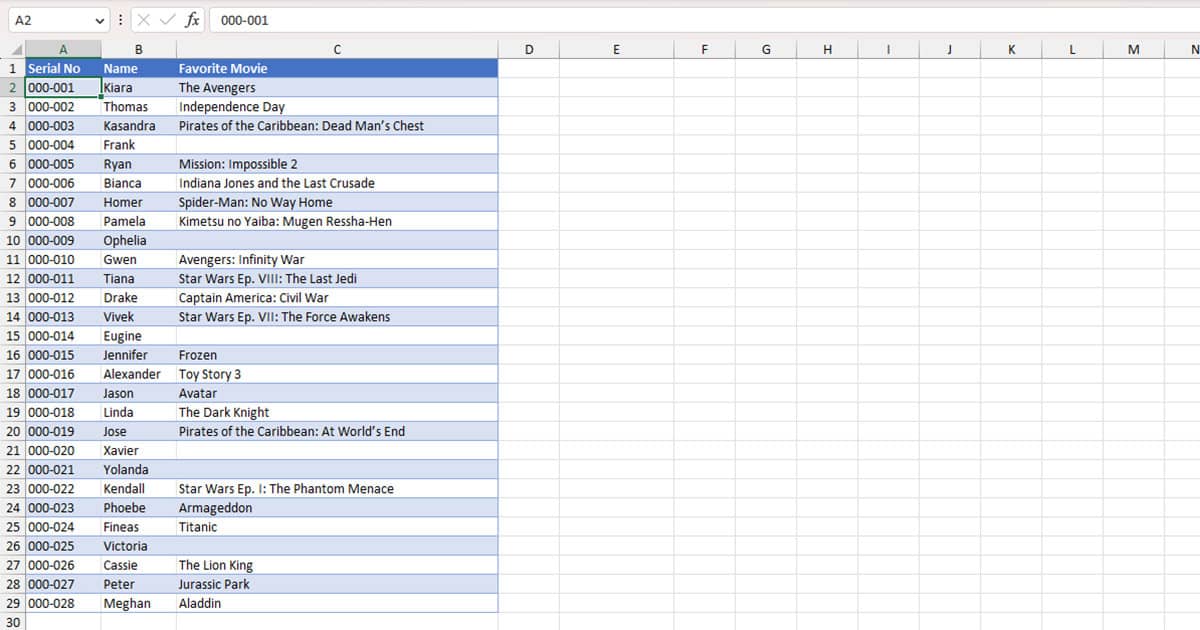Viewport: 1200px width, 630px height.
Task: Click the Enter checkmark on the formula bar
Action: pyautogui.click(x=166, y=19)
